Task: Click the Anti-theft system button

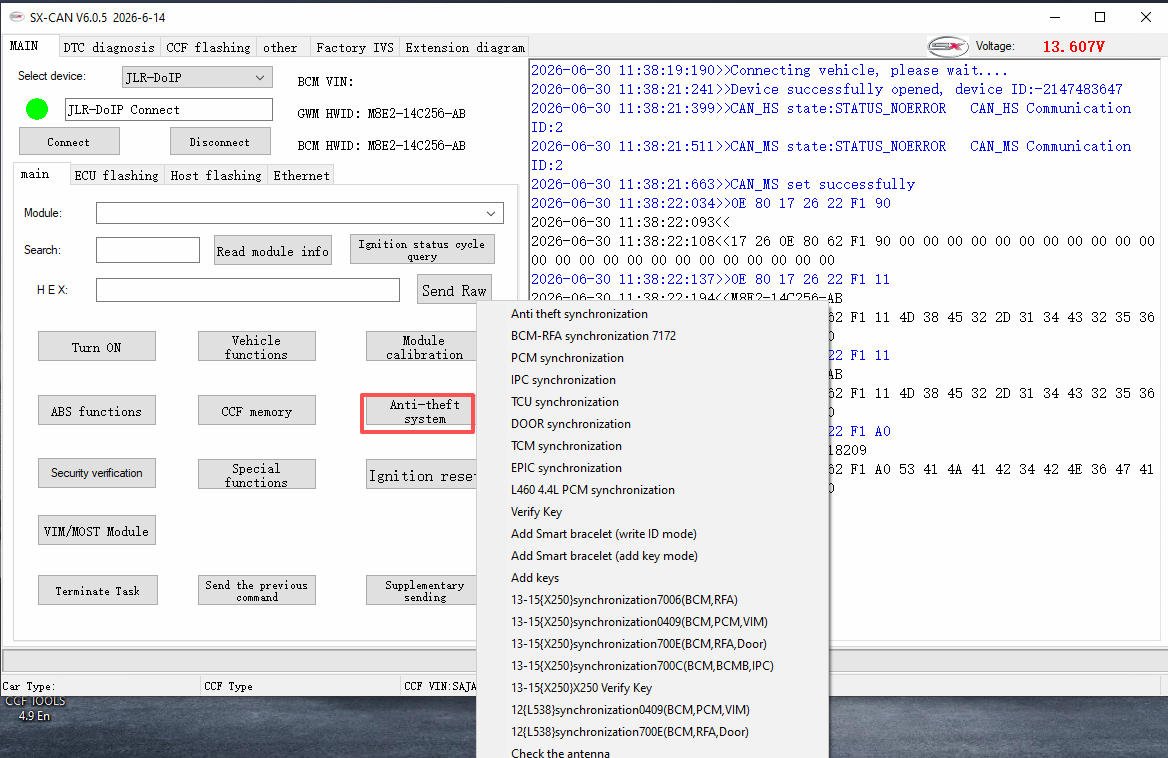Action: pos(421,412)
